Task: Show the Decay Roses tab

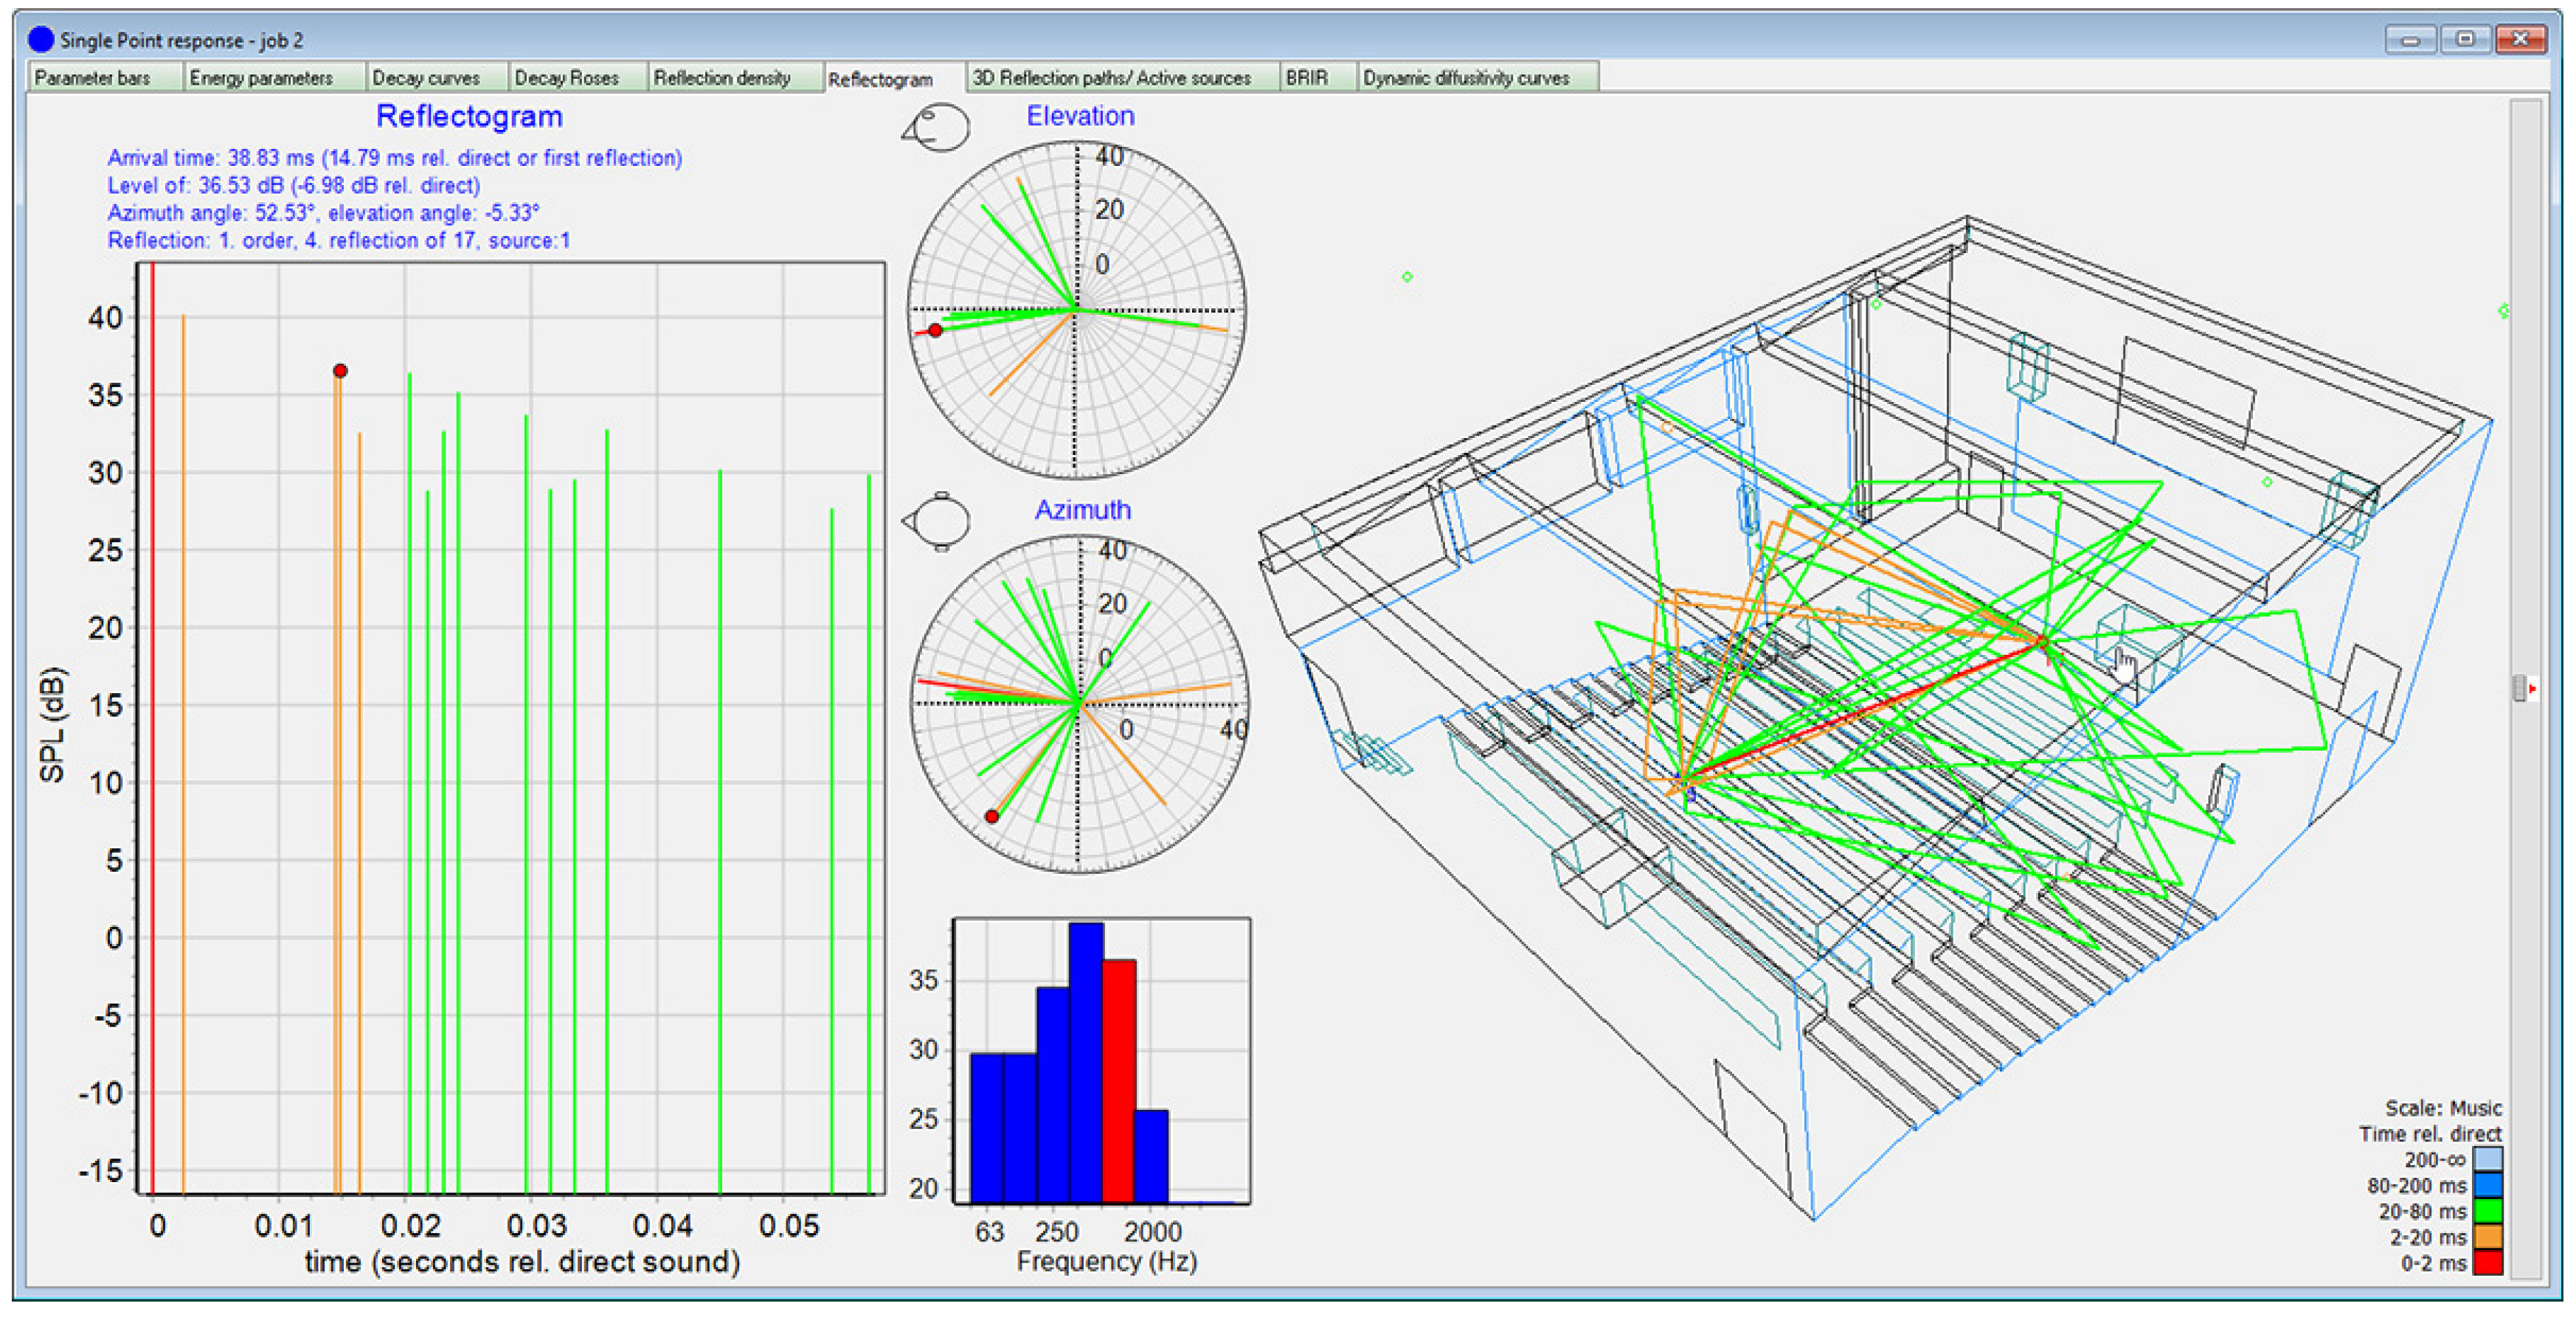Action: click(567, 78)
